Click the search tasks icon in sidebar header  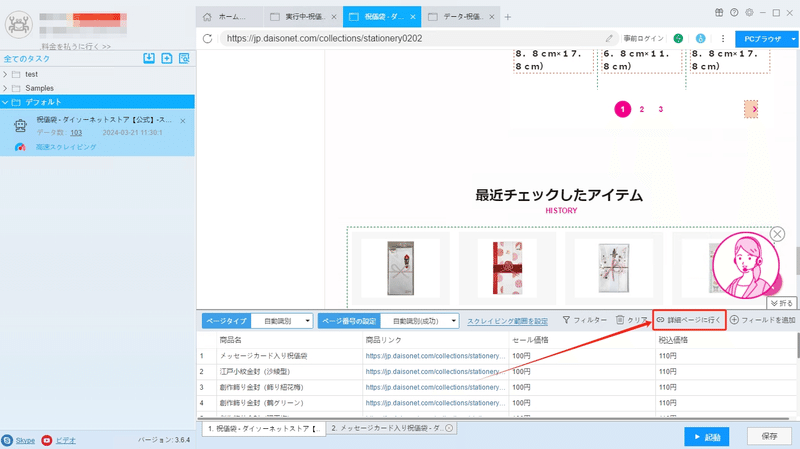184,58
